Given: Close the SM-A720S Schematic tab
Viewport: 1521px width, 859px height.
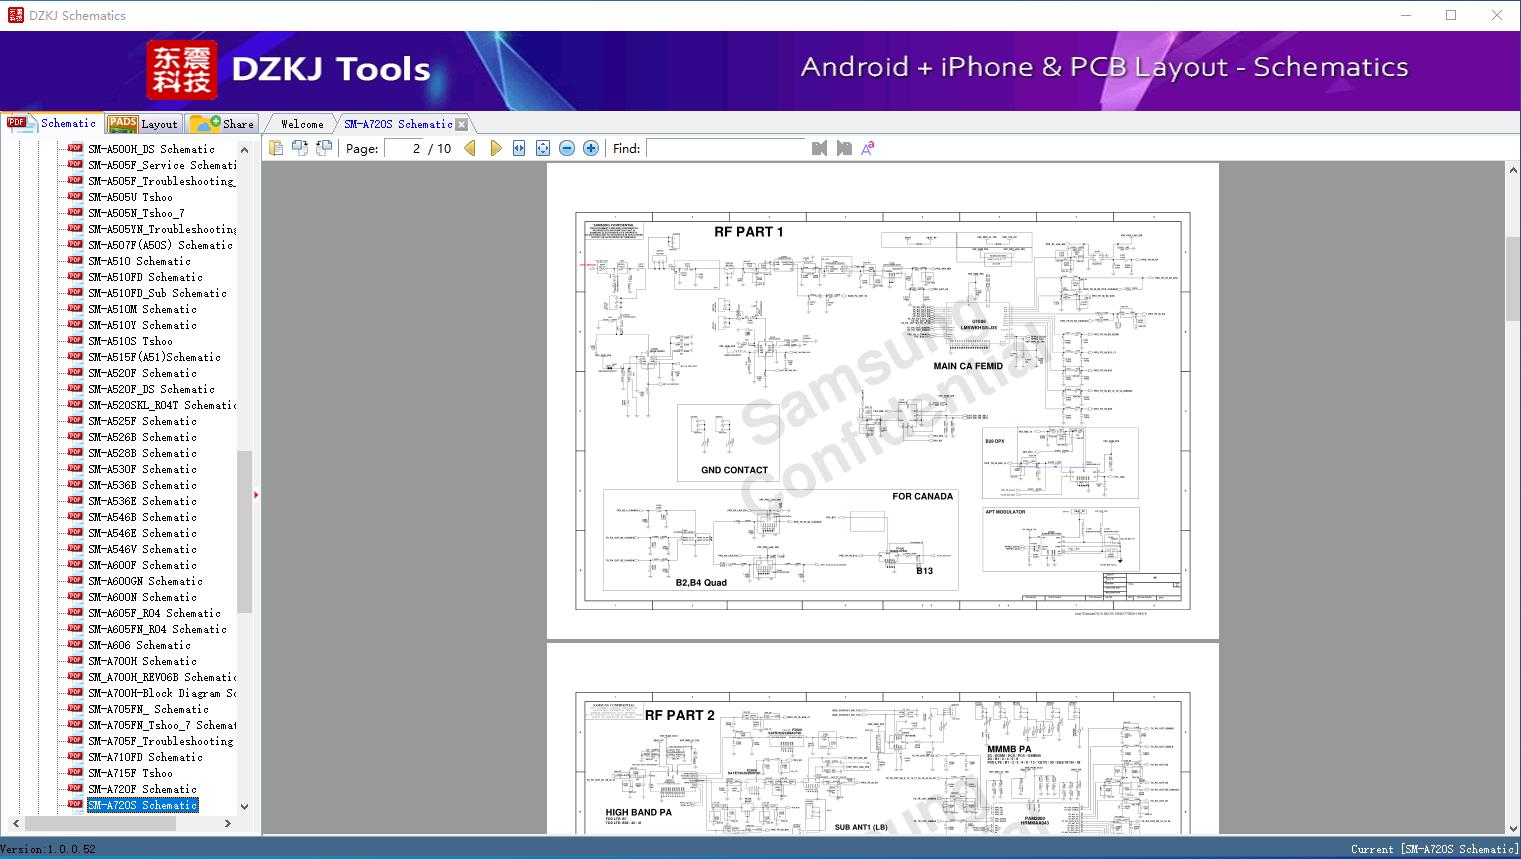Looking at the screenshot, I should click(x=461, y=124).
